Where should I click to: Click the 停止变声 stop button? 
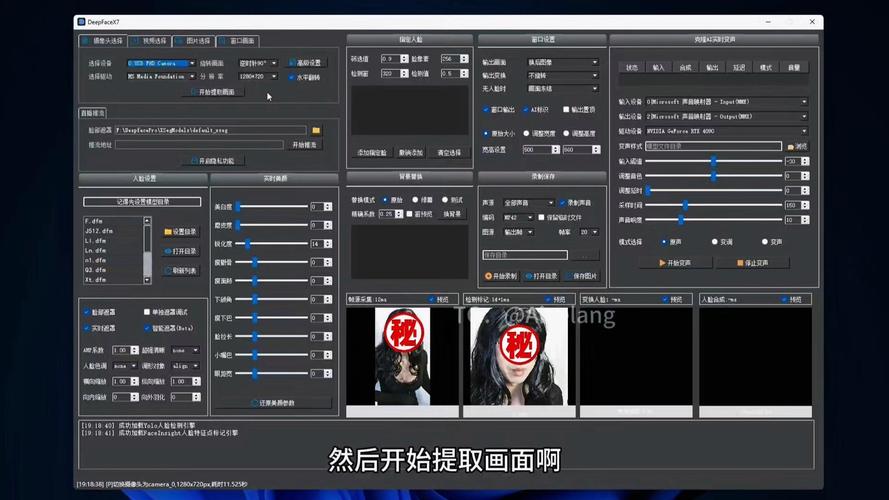[x=752, y=263]
